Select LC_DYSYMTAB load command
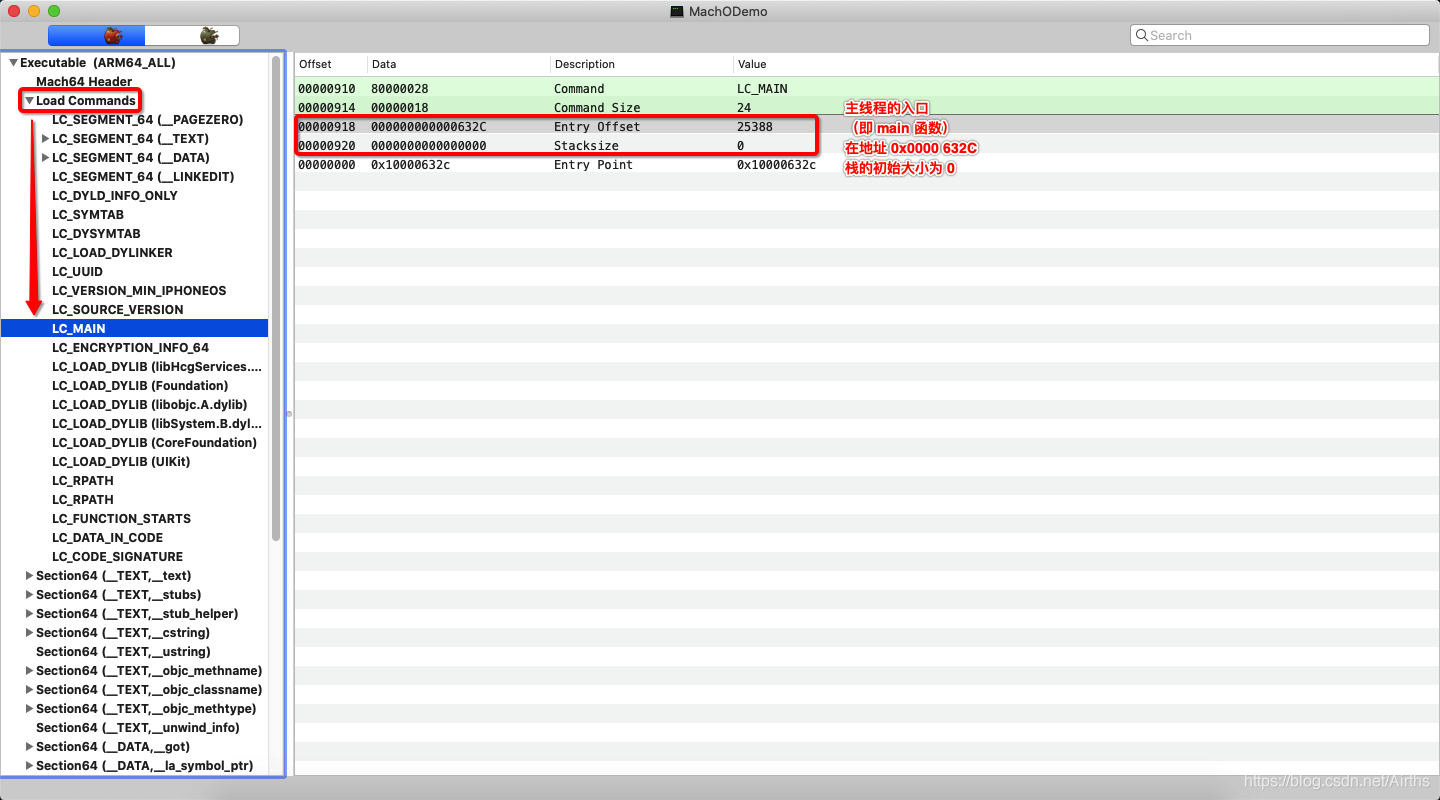The width and height of the screenshot is (1440, 800). [x=96, y=234]
